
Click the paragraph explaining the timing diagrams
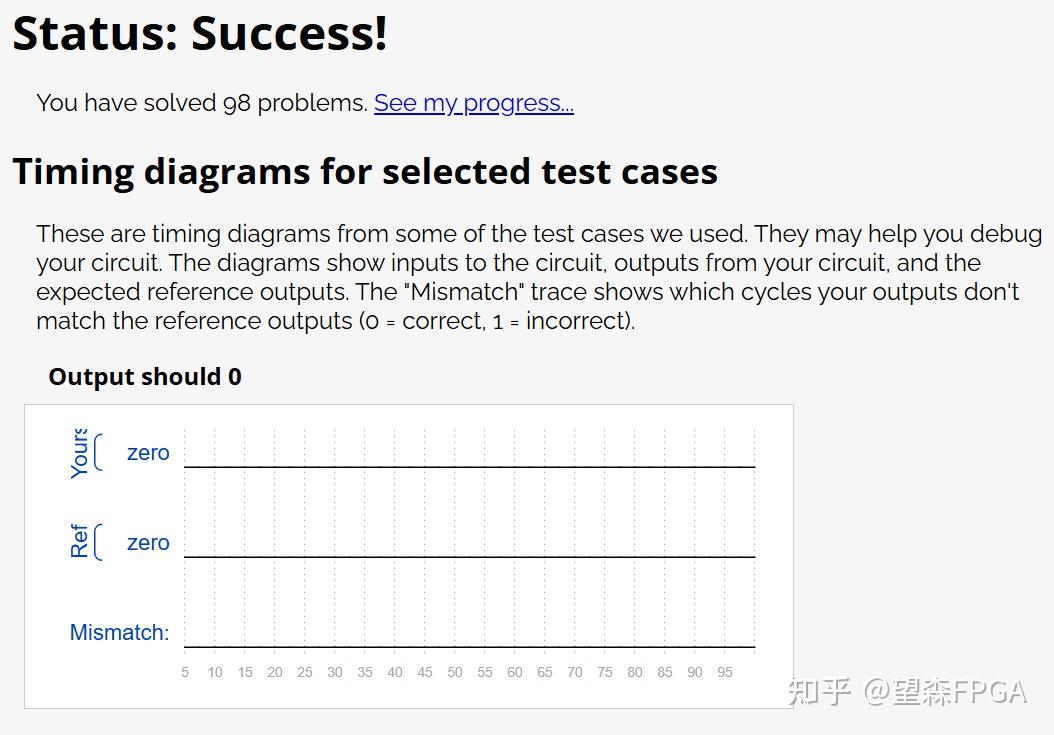click(x=538, y=277)
